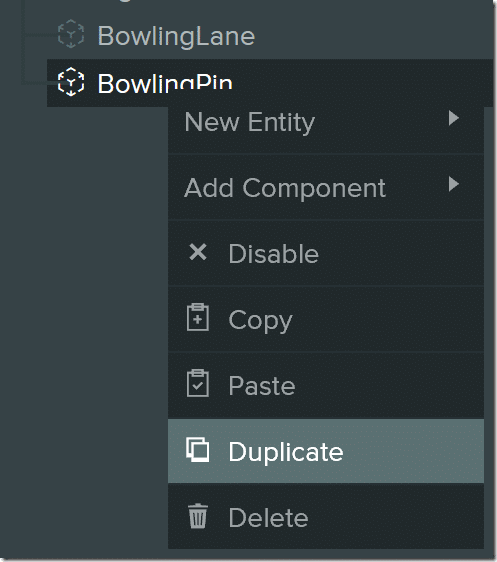Open the New Entity menu entry
The height and width of the screenshot is (562, 497).
tap(326, 122)
